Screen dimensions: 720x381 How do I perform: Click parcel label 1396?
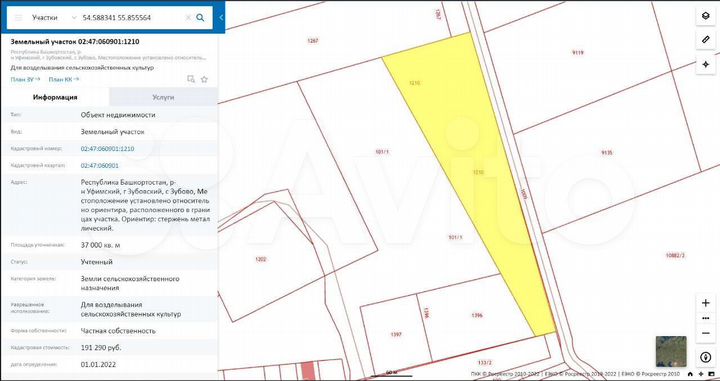pos(477,315)
